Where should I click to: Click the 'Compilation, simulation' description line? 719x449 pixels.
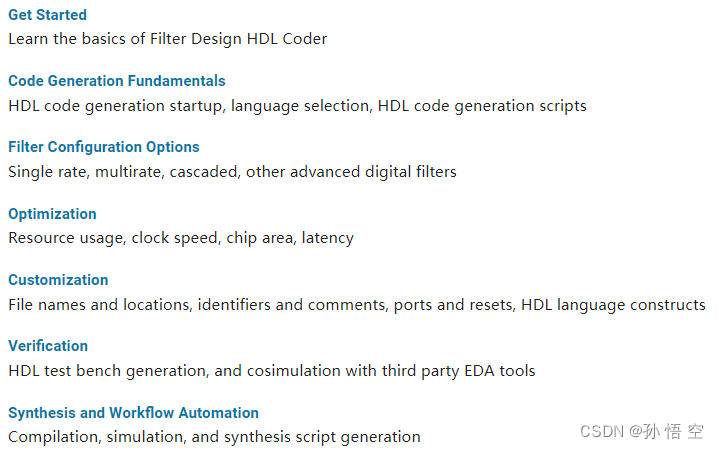tap(215, 437)
